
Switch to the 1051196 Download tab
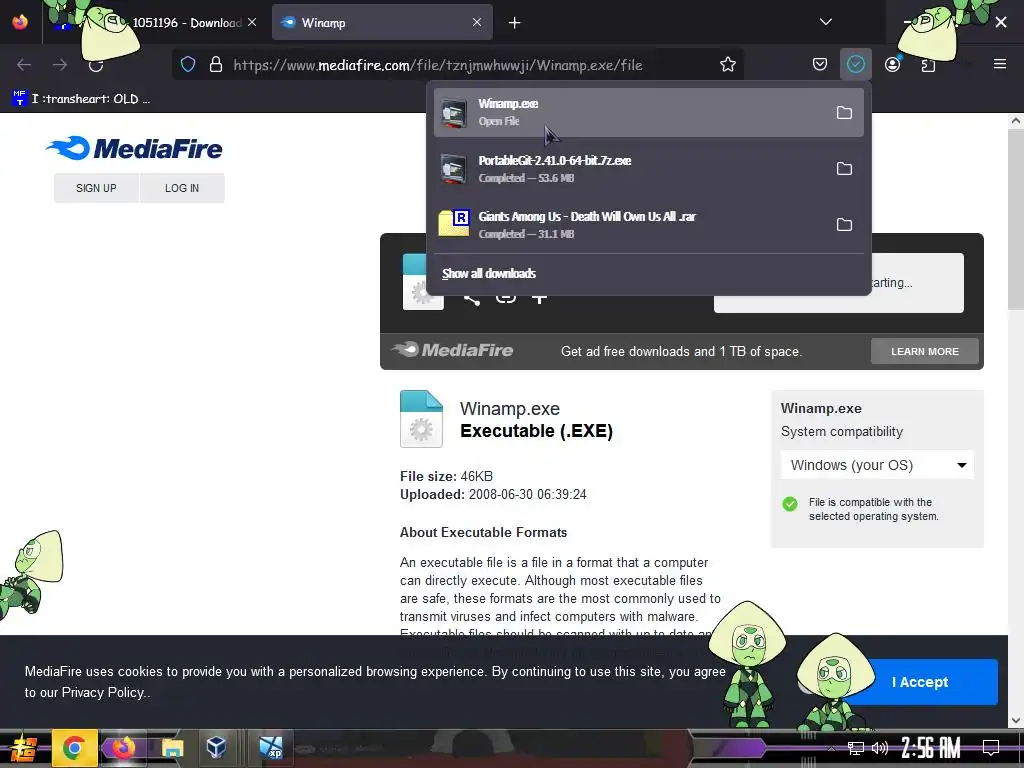[157, 22]
